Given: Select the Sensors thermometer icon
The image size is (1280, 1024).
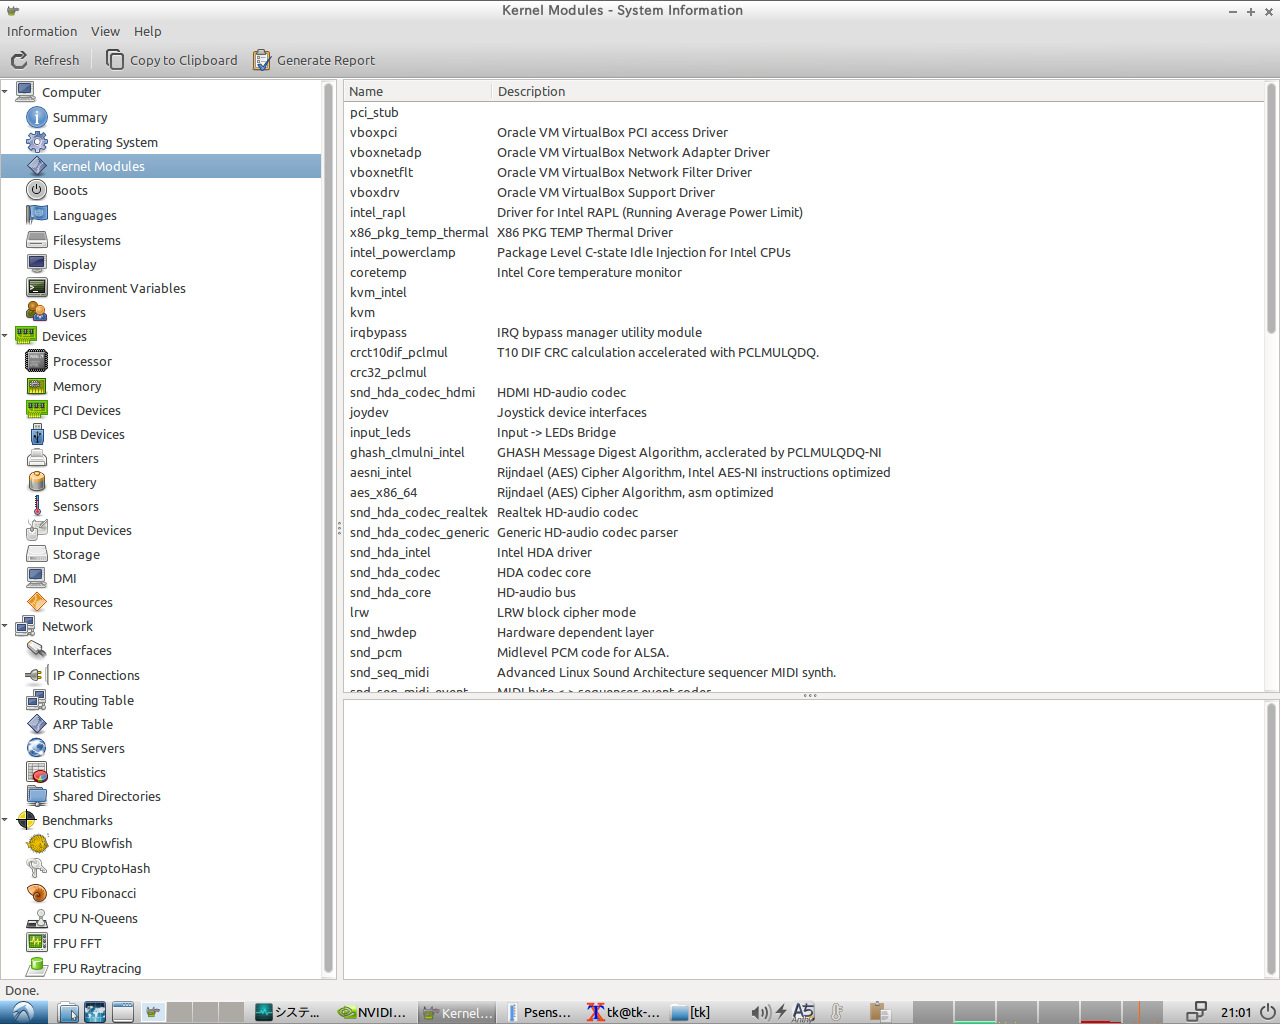Looking at the screenshot, I should pyautogui.click(x=37, y=506).
